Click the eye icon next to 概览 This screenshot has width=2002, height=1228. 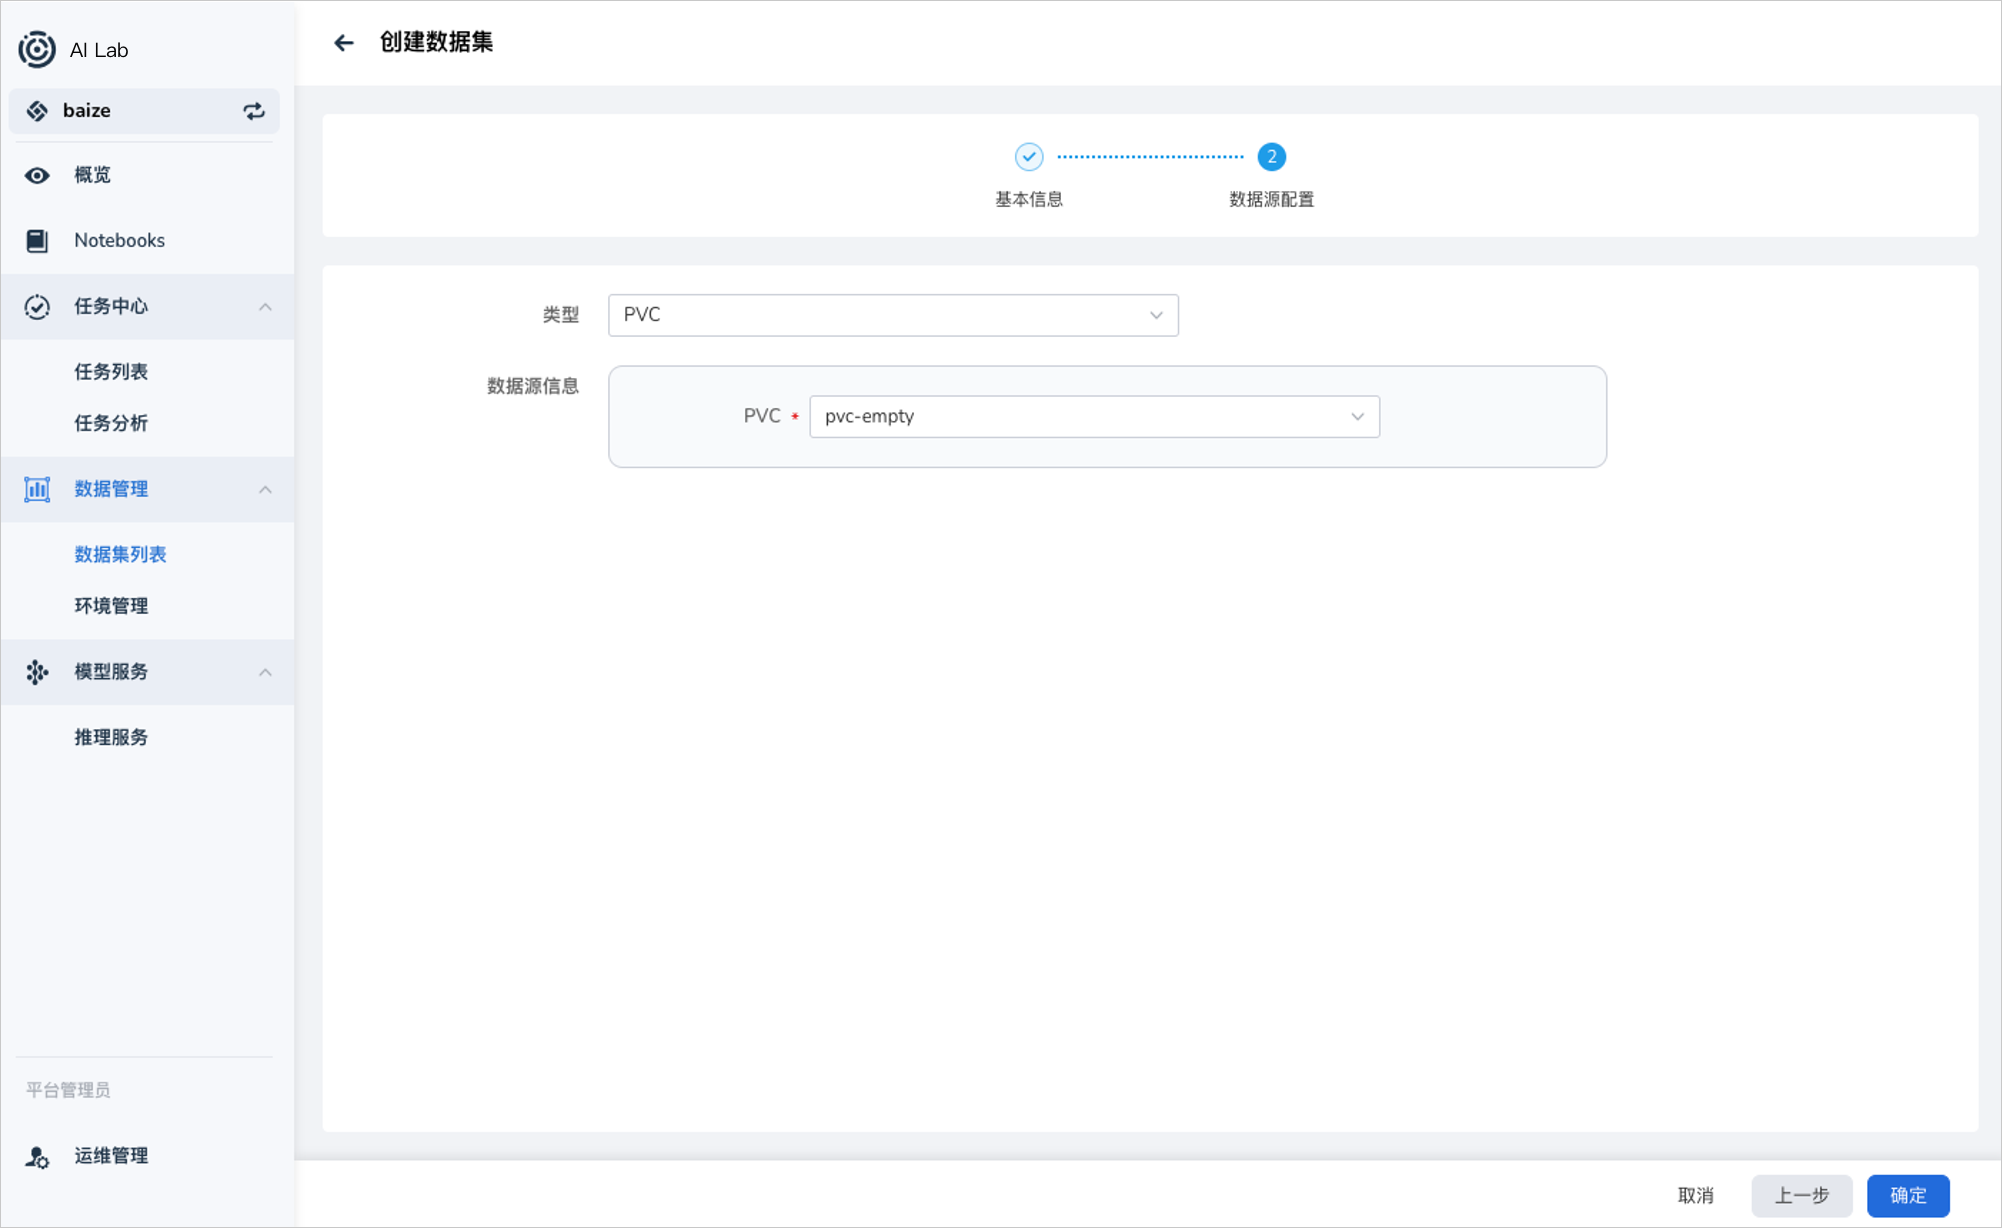pos(37,175)
